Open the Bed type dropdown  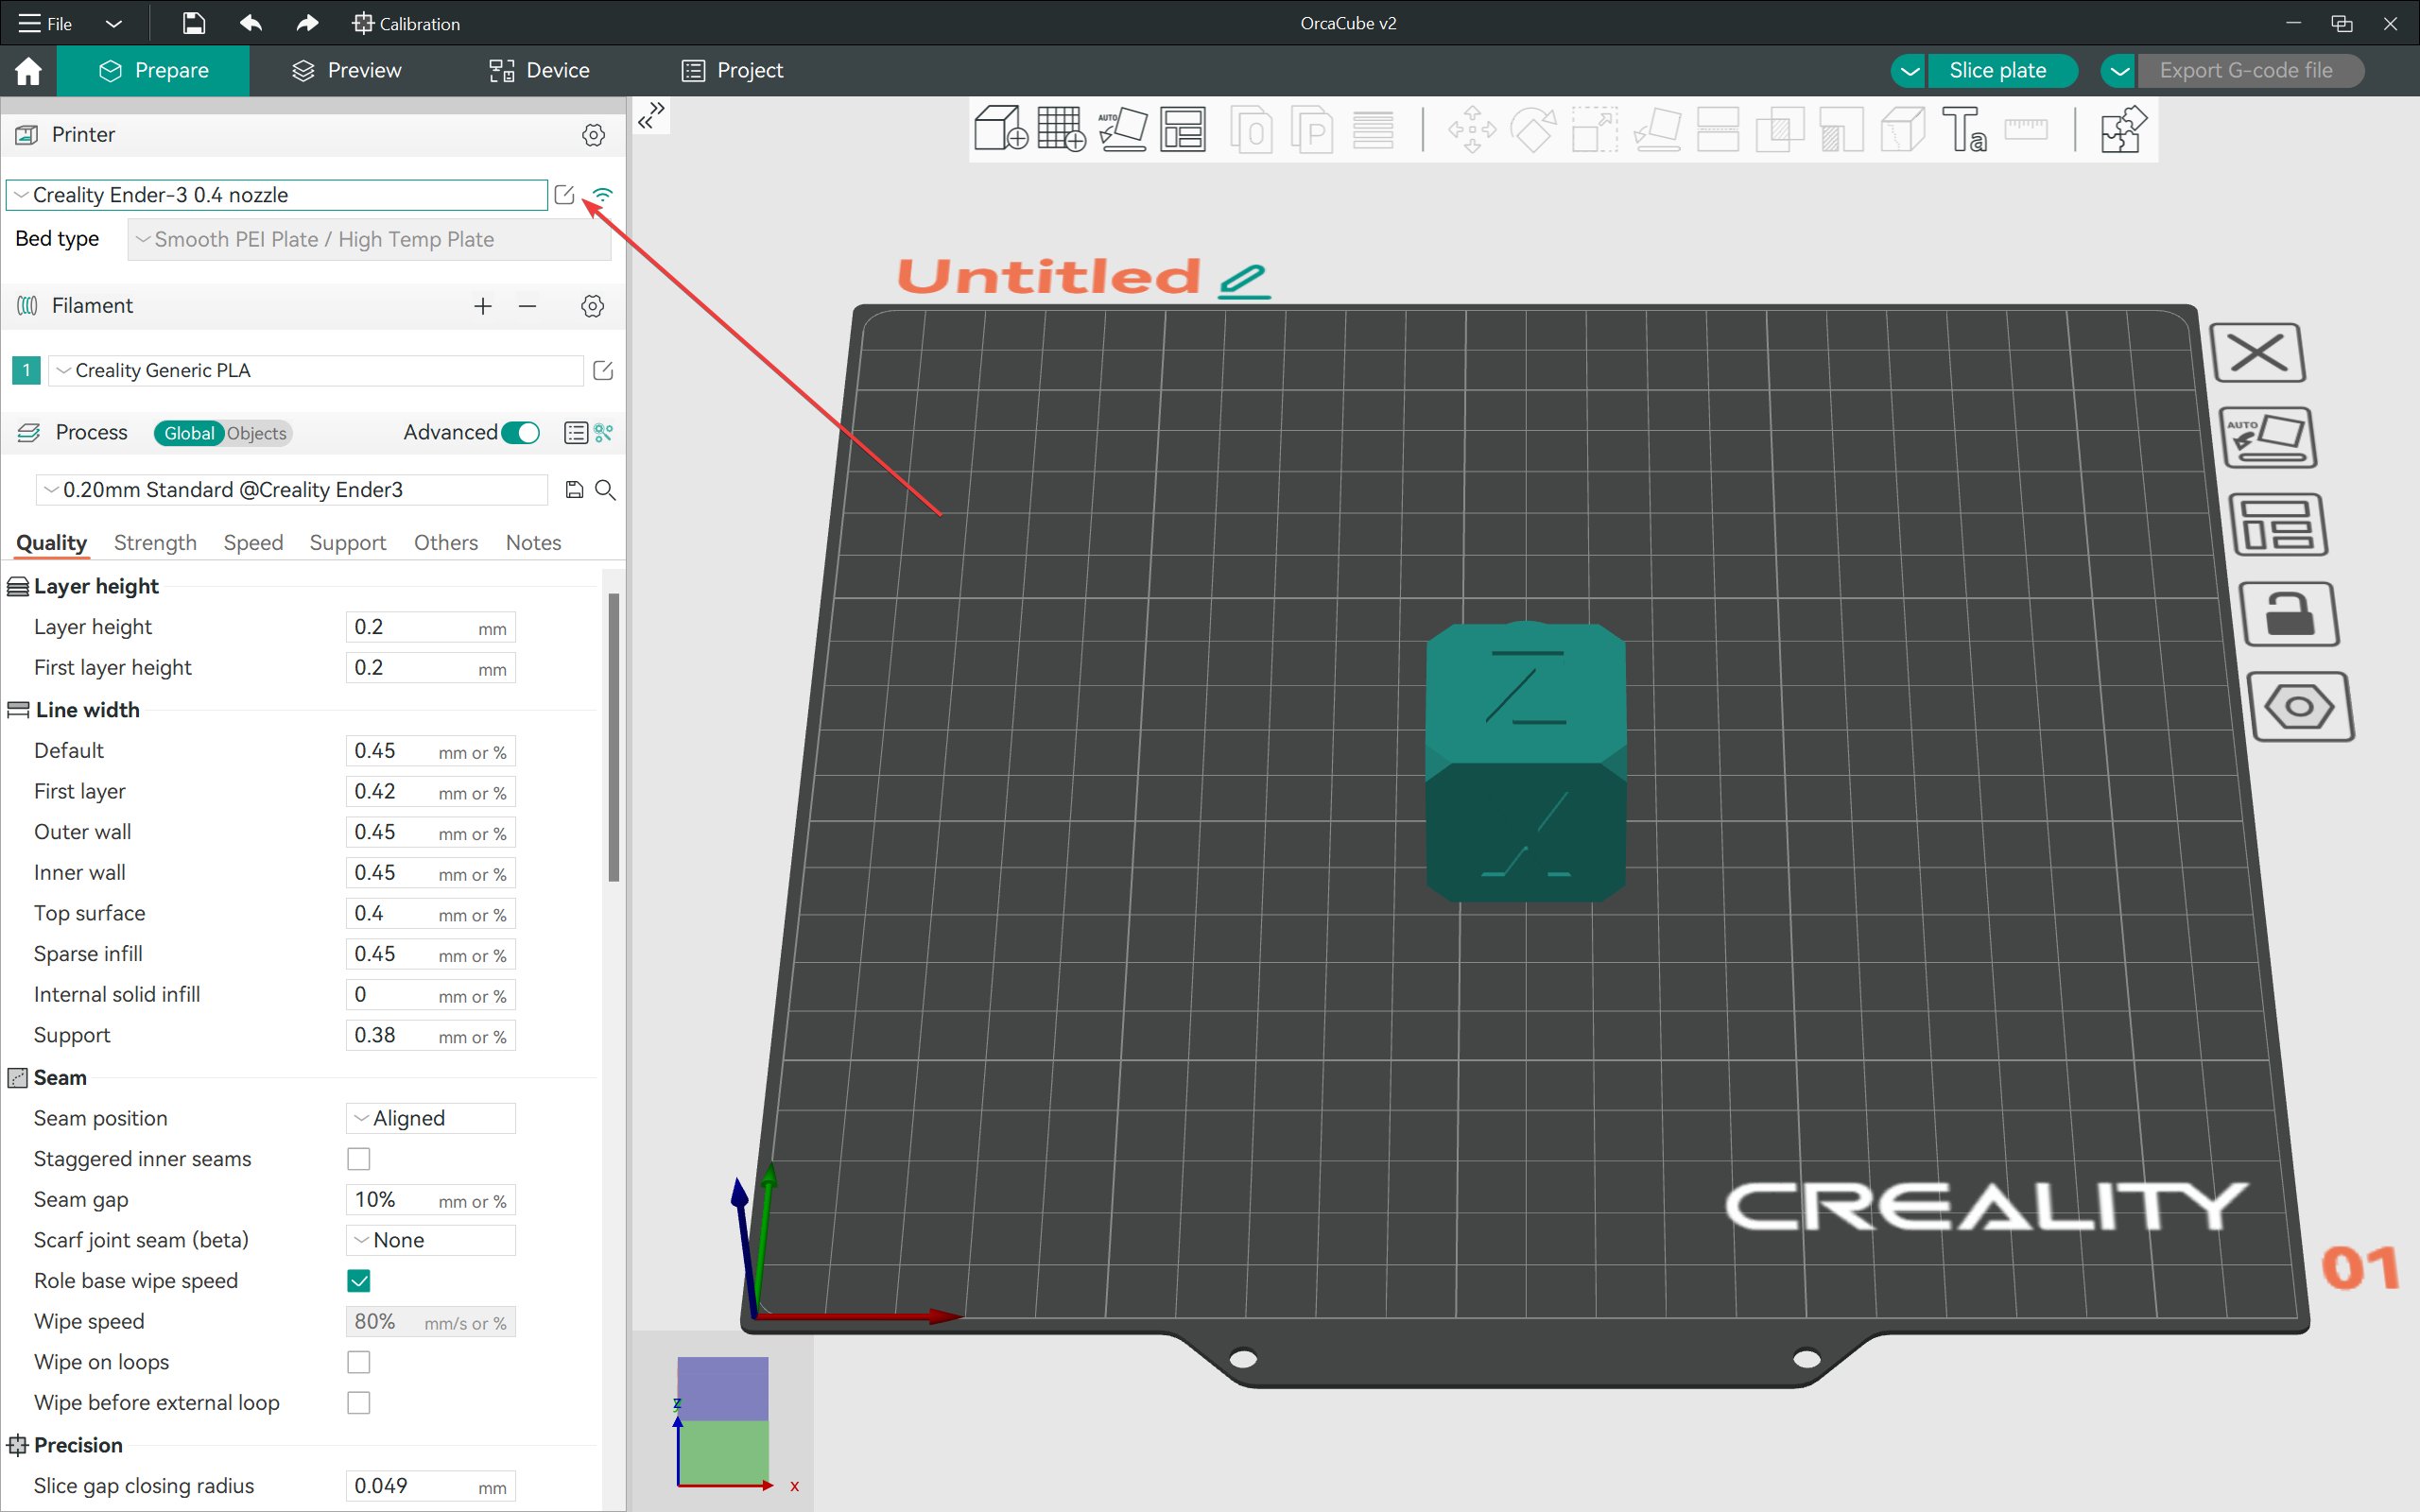(x=369, y=240)
